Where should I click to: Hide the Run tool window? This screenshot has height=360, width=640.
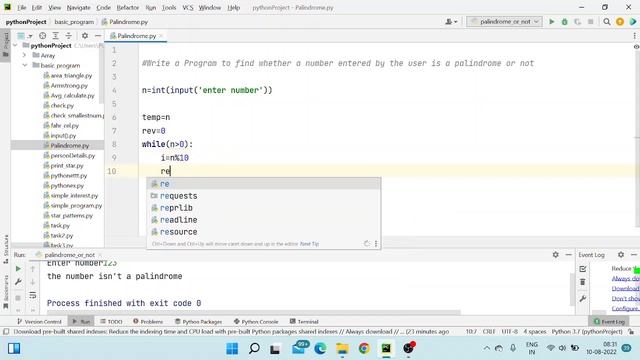click(569, 255)
